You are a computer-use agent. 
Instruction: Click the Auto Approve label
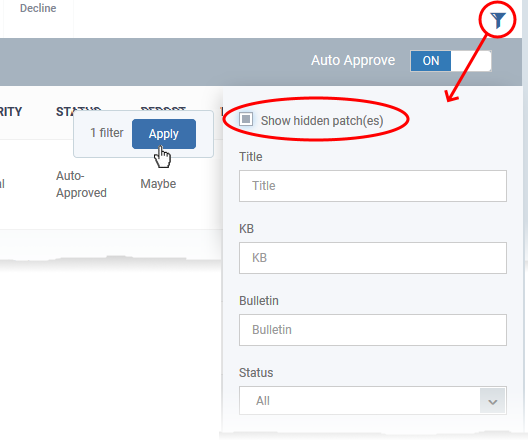(x=353, y=61)
